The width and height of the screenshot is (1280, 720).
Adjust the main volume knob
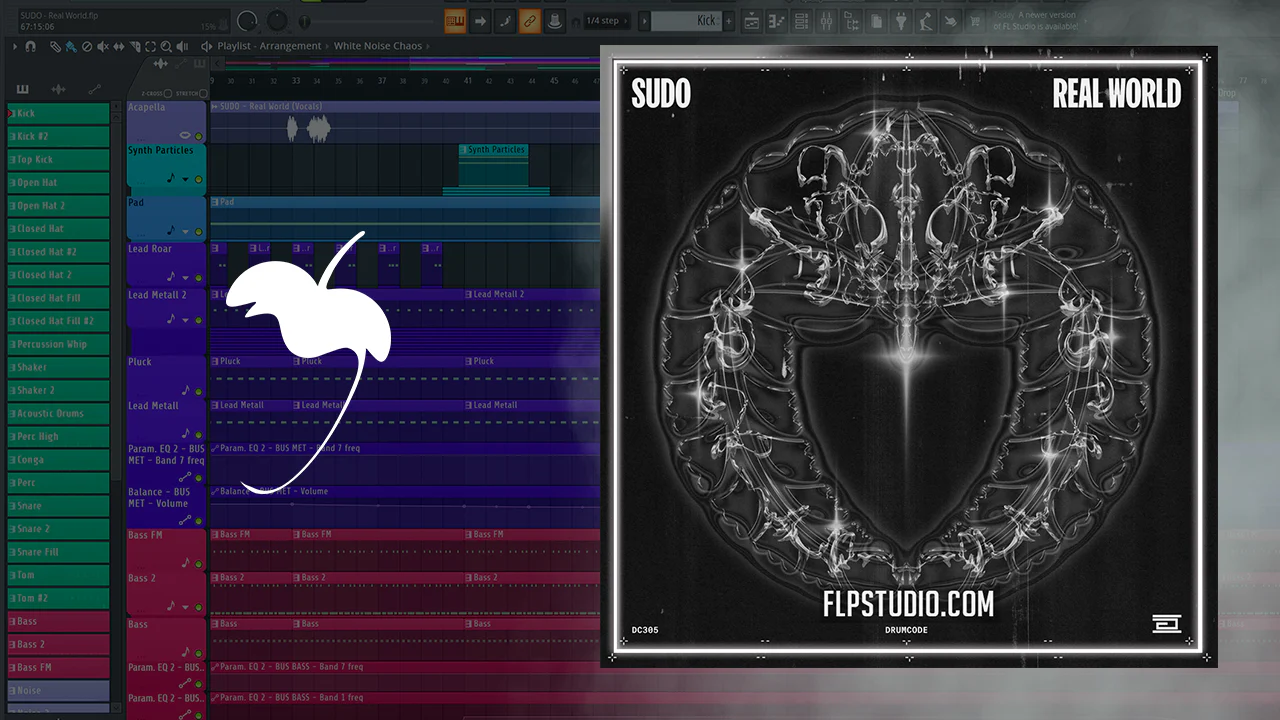click(246, 21)
